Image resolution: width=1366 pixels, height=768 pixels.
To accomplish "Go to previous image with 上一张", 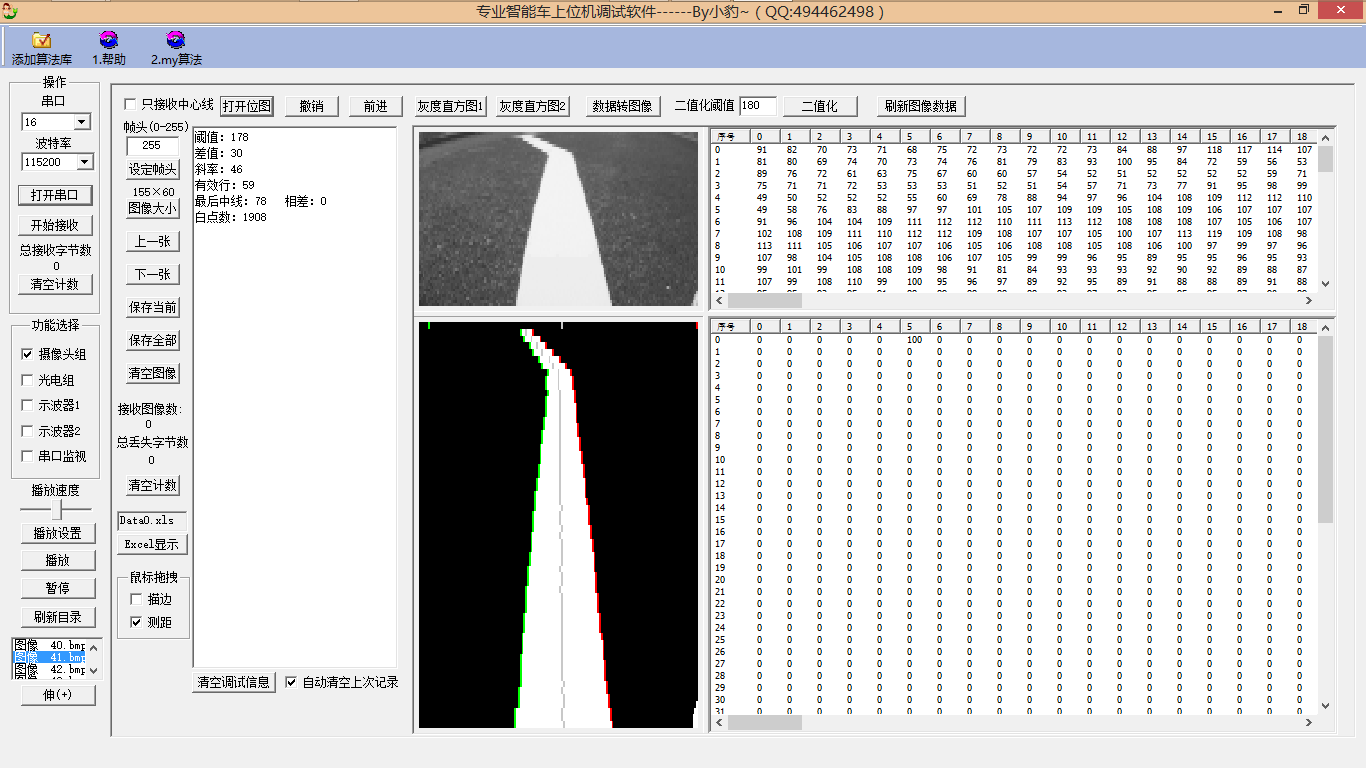I will [x=153, y=241].
